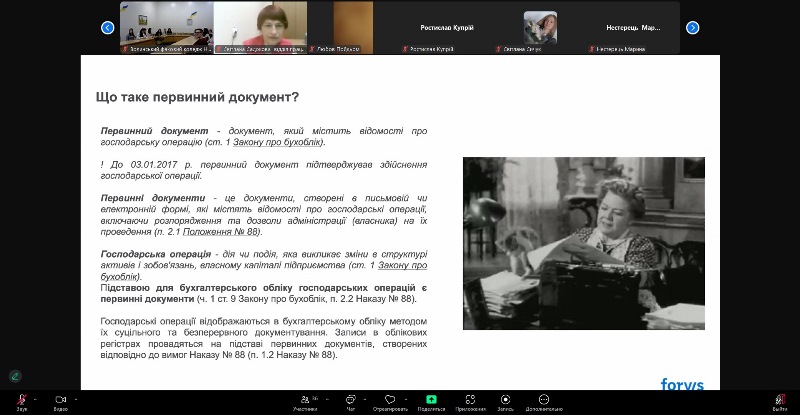Click the green annotation pencil icon
This screenshot has height=415, width=800.
tap(15, 377)
